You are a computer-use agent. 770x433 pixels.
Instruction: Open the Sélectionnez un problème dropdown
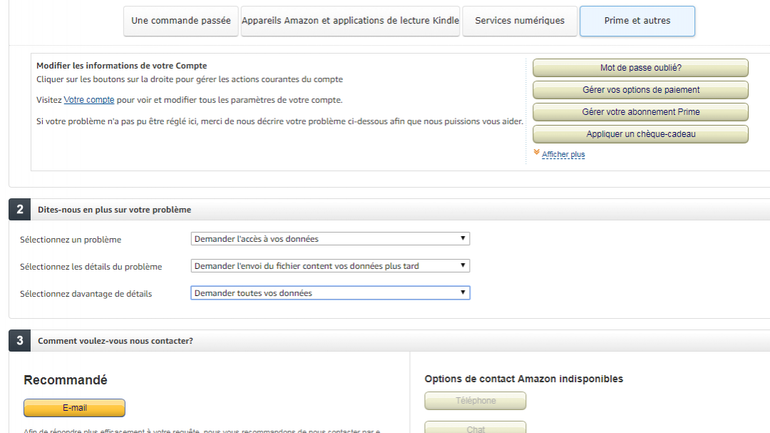pyautogui.click(x=330, y=238)
